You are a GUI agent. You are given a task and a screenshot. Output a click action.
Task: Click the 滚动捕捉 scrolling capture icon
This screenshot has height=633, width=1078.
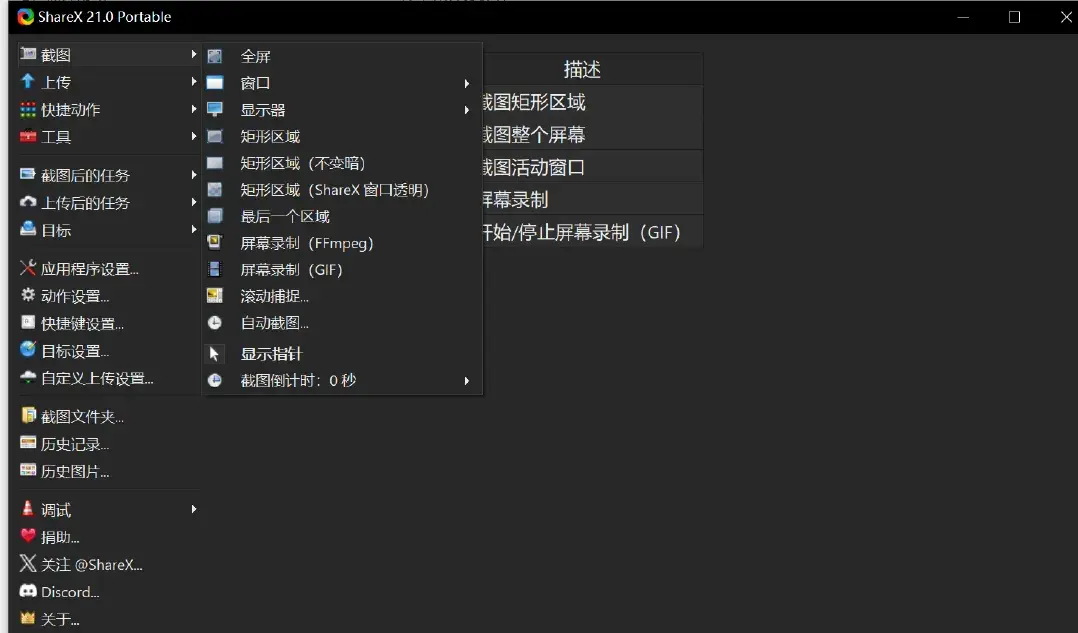214,296
